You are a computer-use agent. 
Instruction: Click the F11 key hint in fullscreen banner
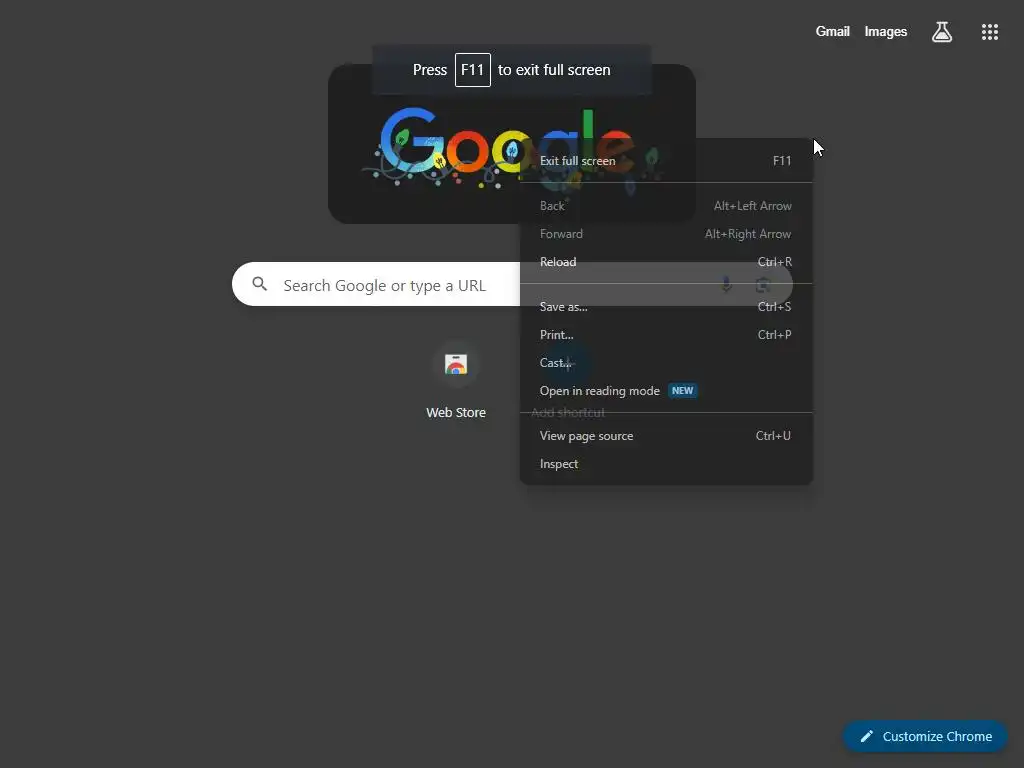[x=472, y=70]
